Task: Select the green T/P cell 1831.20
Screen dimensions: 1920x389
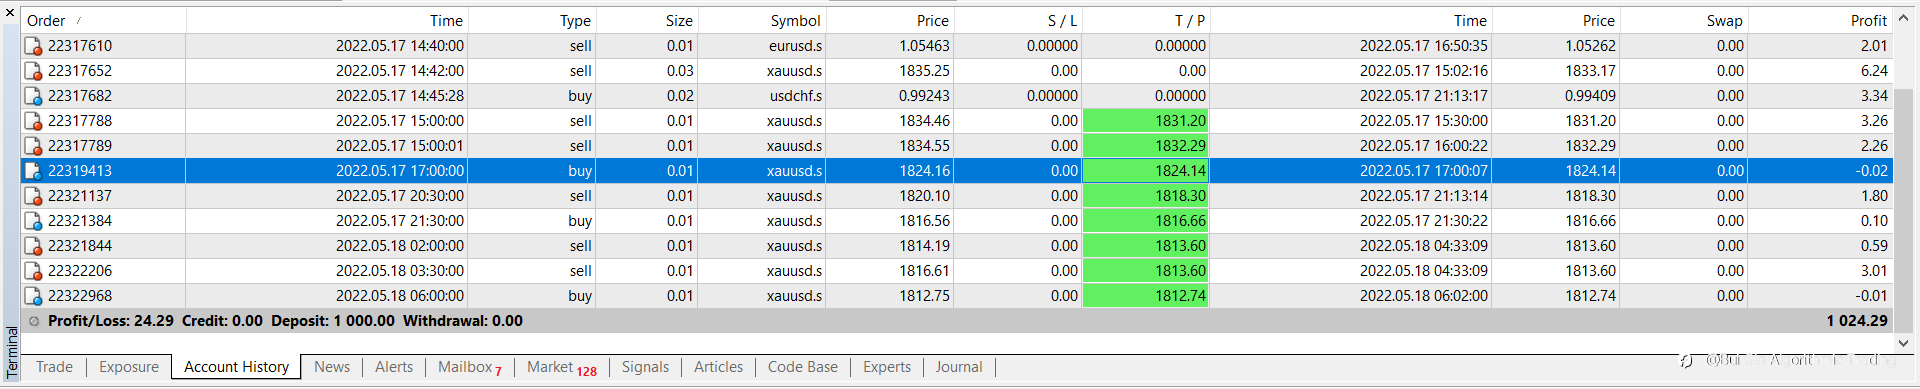Action: pos(1146,121)
